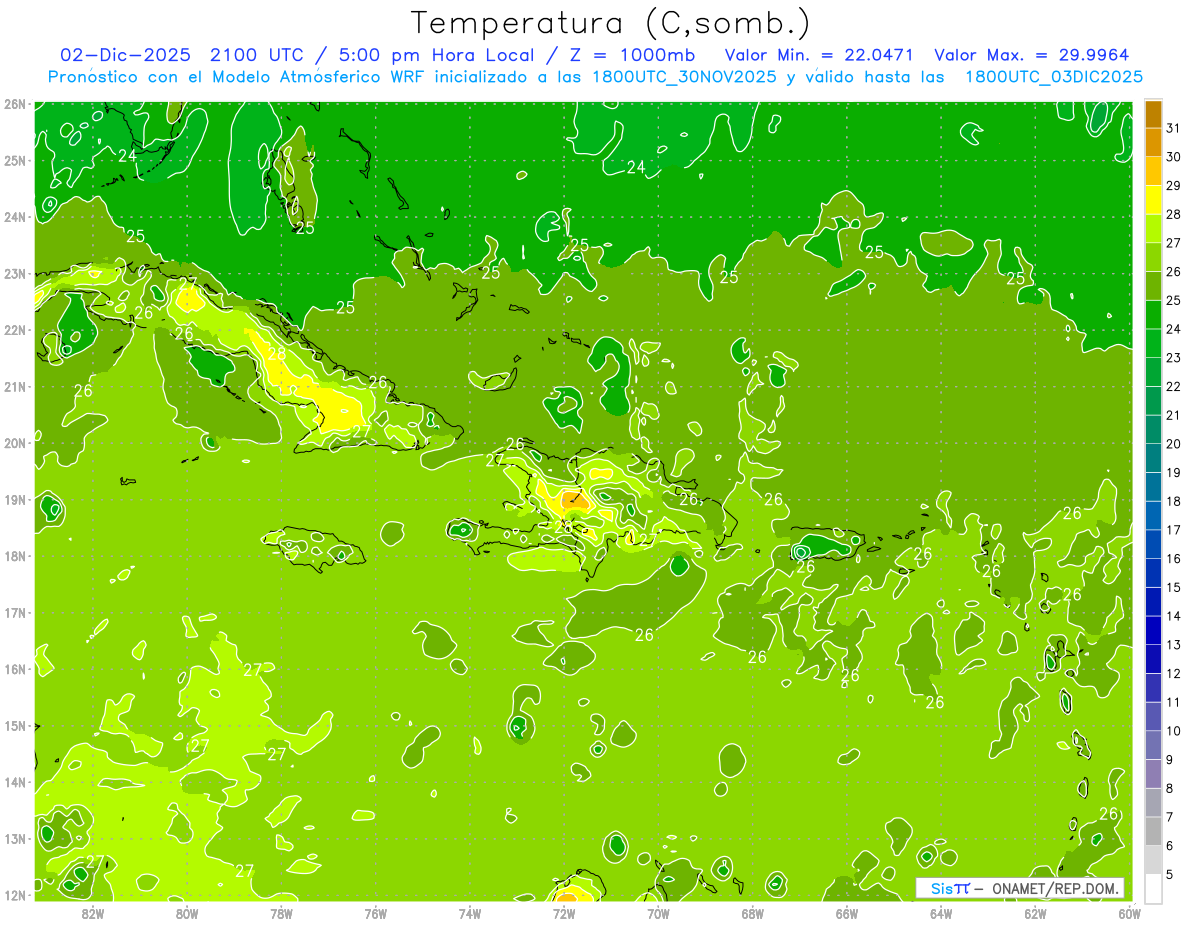Click the 76W longitude axis label
This screenshot has width=1200, height=927.
[x=375, y=912]
